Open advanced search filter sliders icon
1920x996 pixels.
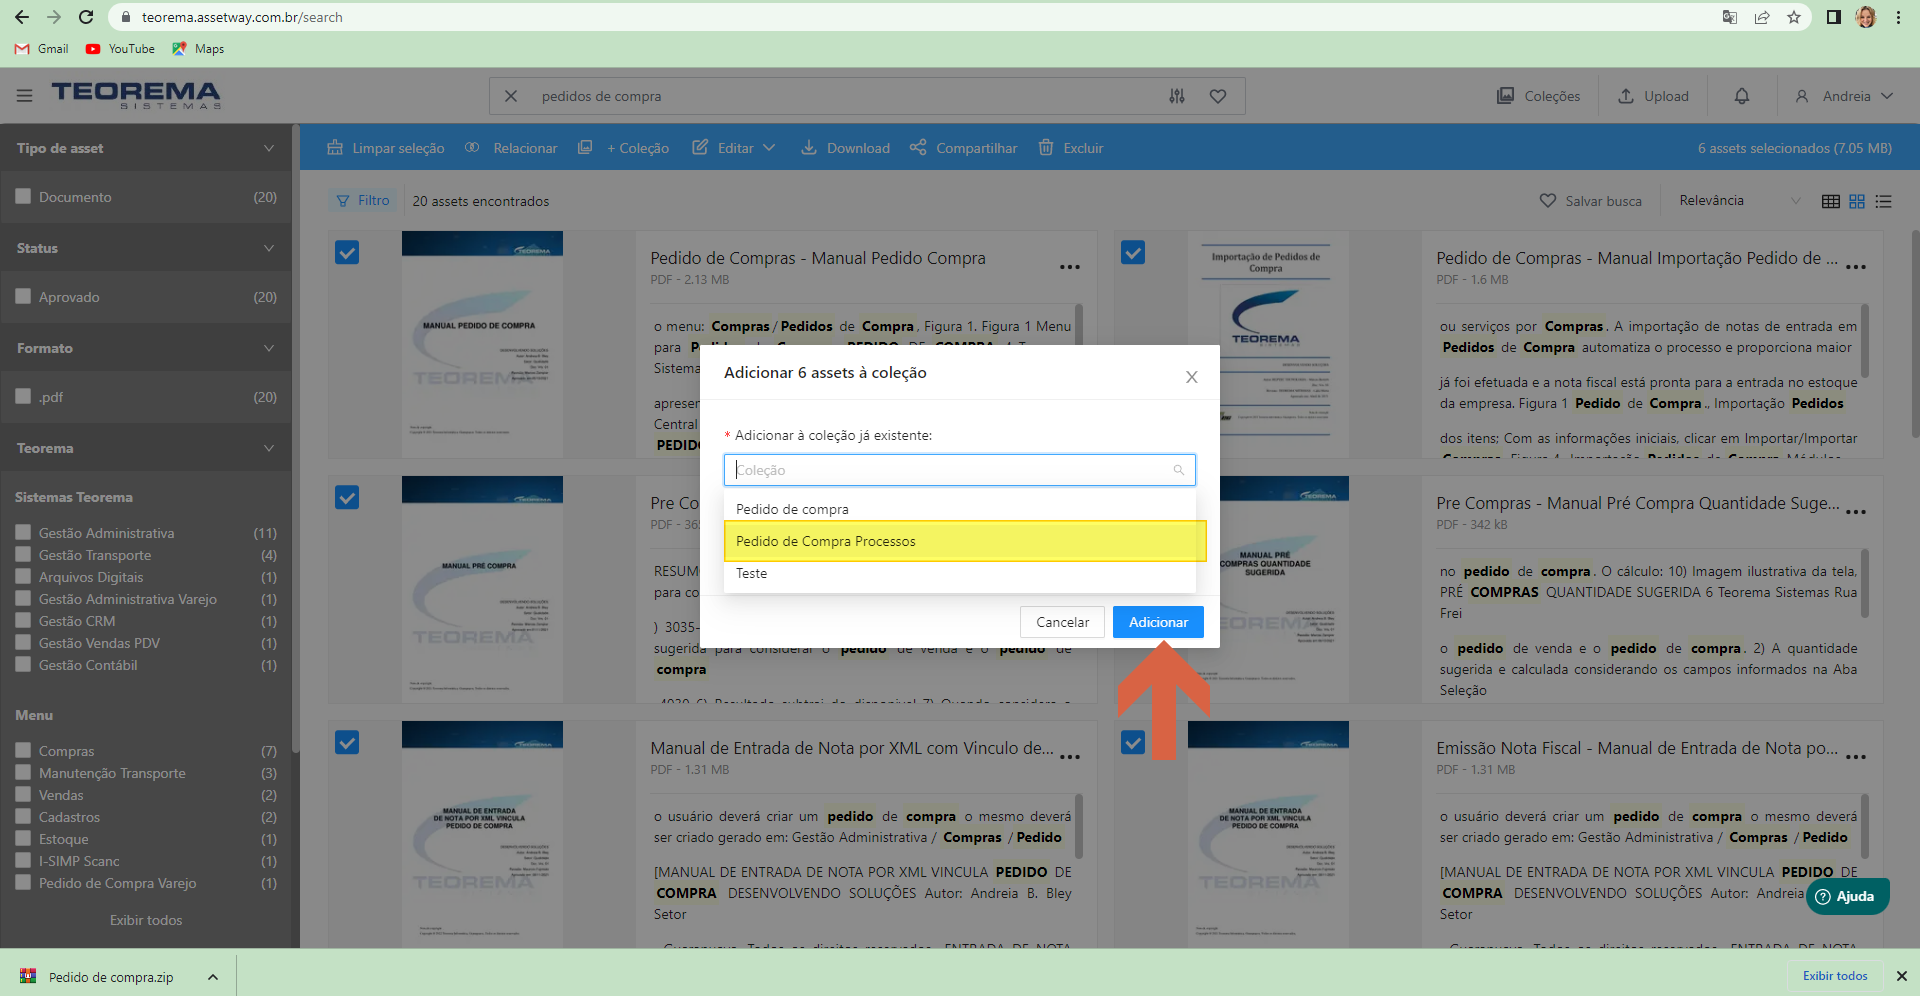(x=1177, y=96)
